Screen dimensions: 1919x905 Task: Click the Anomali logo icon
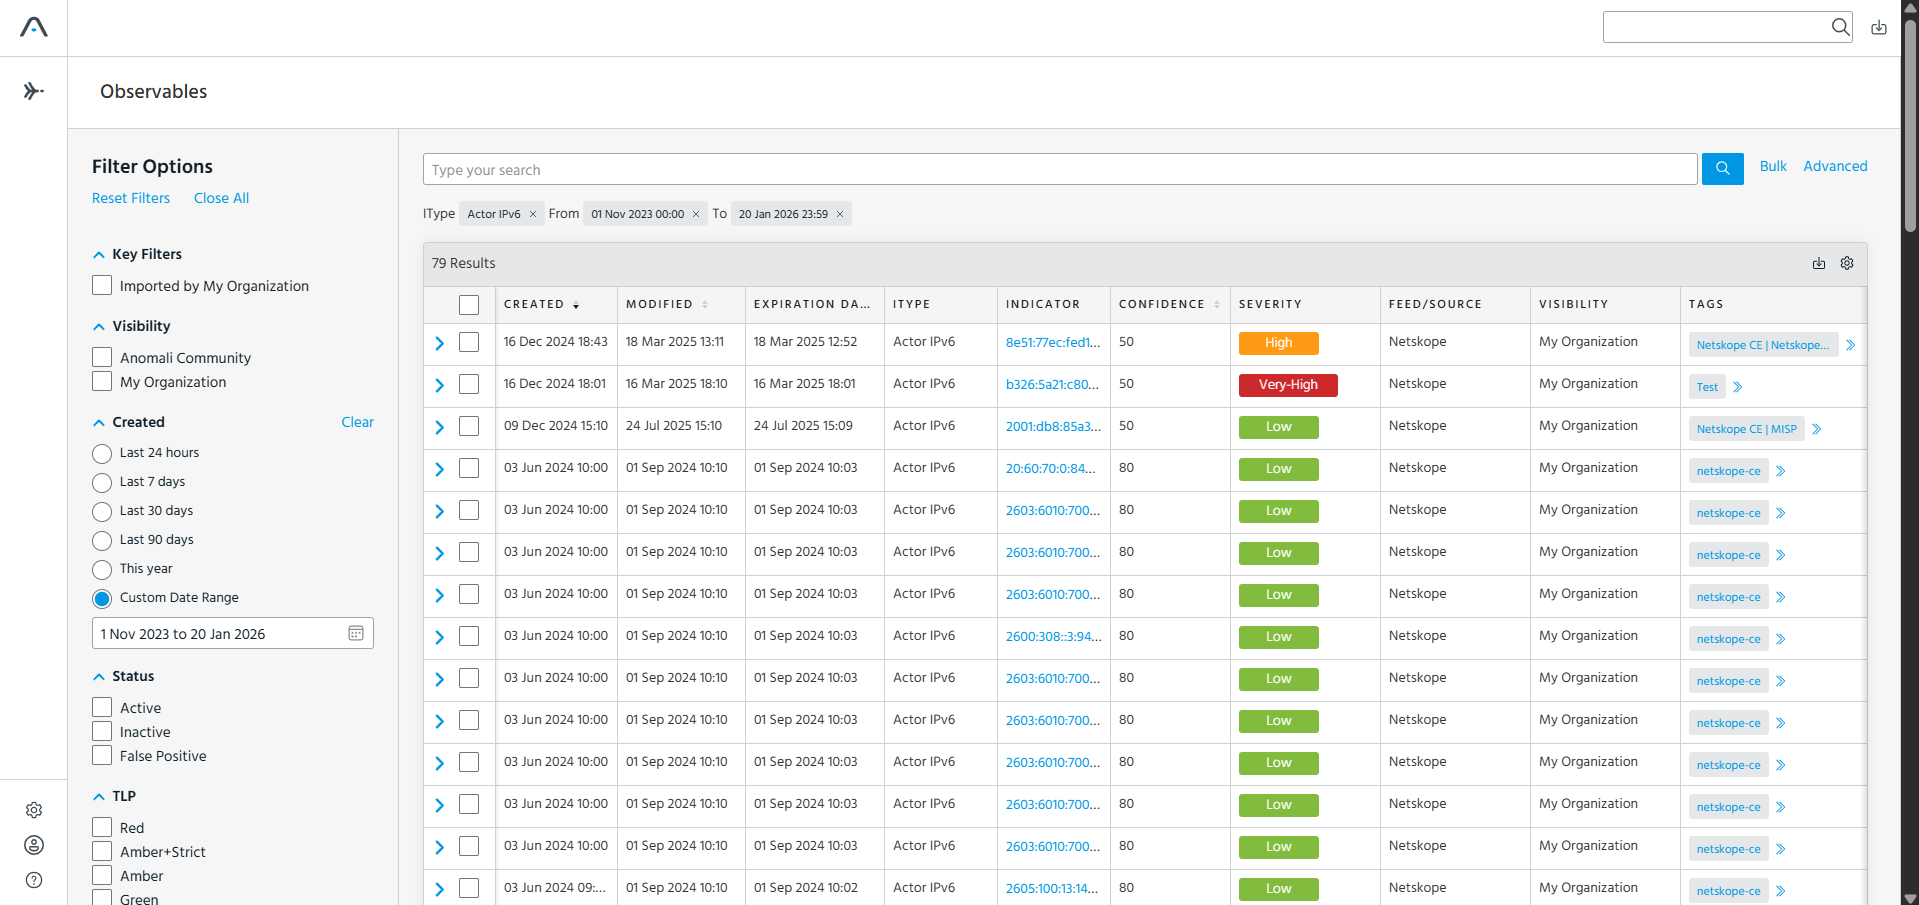pyautogui.click(x=34, y=27)
